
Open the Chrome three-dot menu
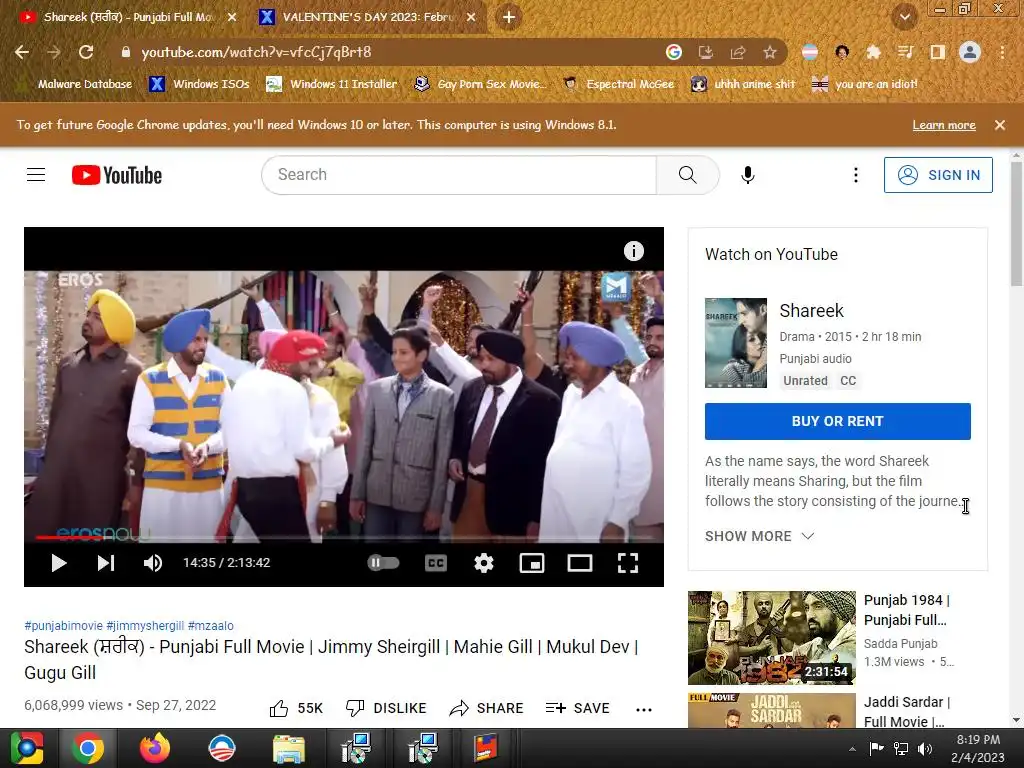tap(1002, 52)
